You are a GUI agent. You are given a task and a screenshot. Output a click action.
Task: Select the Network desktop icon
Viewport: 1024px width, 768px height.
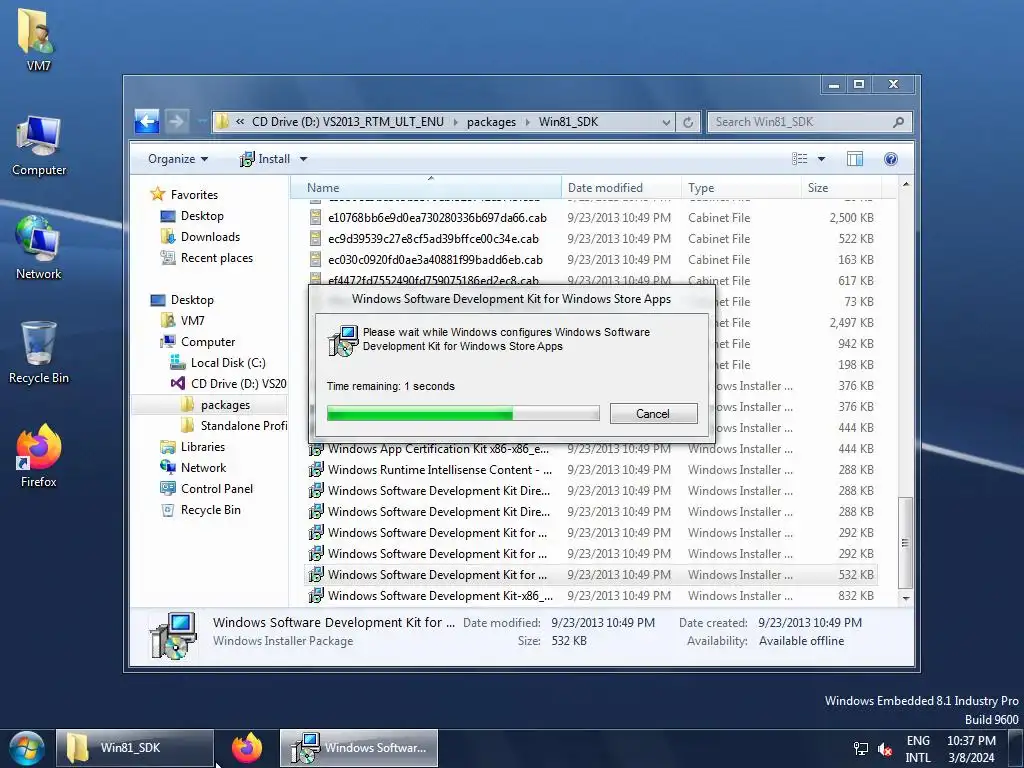(39, 248)
